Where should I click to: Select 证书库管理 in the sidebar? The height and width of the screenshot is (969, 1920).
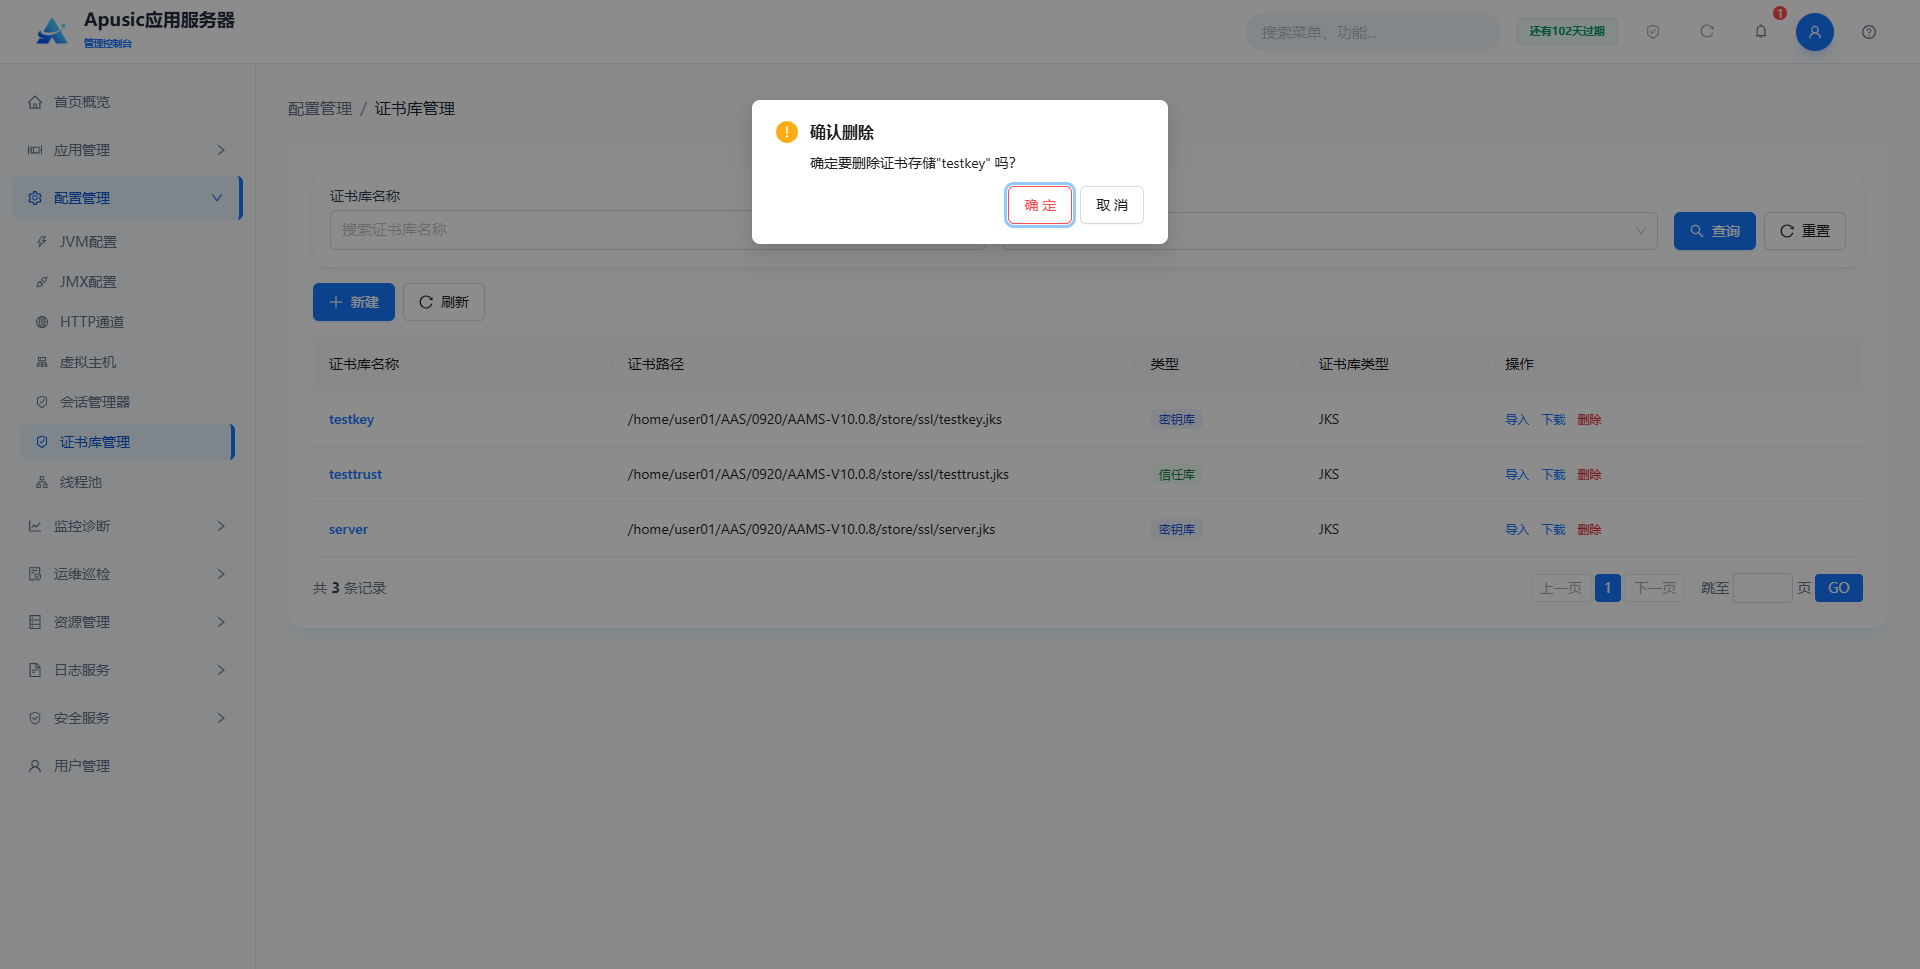[x=128, y=442]
